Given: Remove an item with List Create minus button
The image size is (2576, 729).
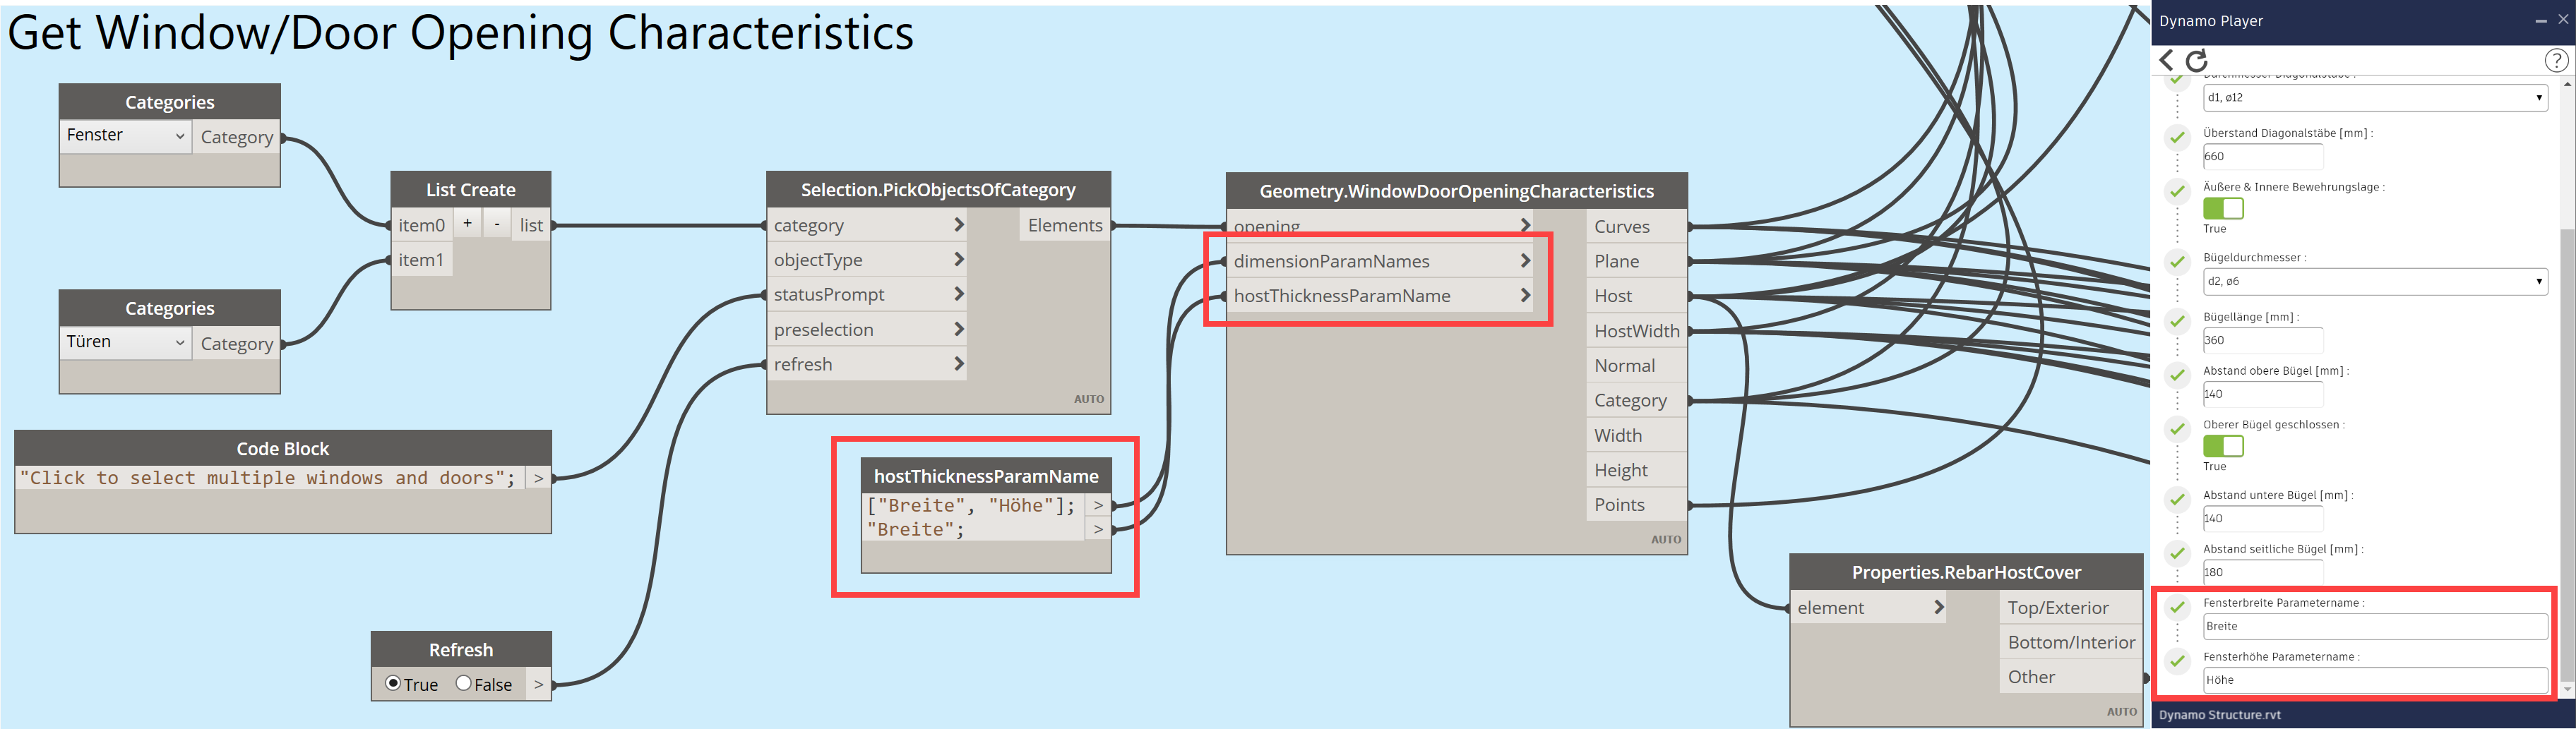Looking at the screenshot, I should coord(497,224).
